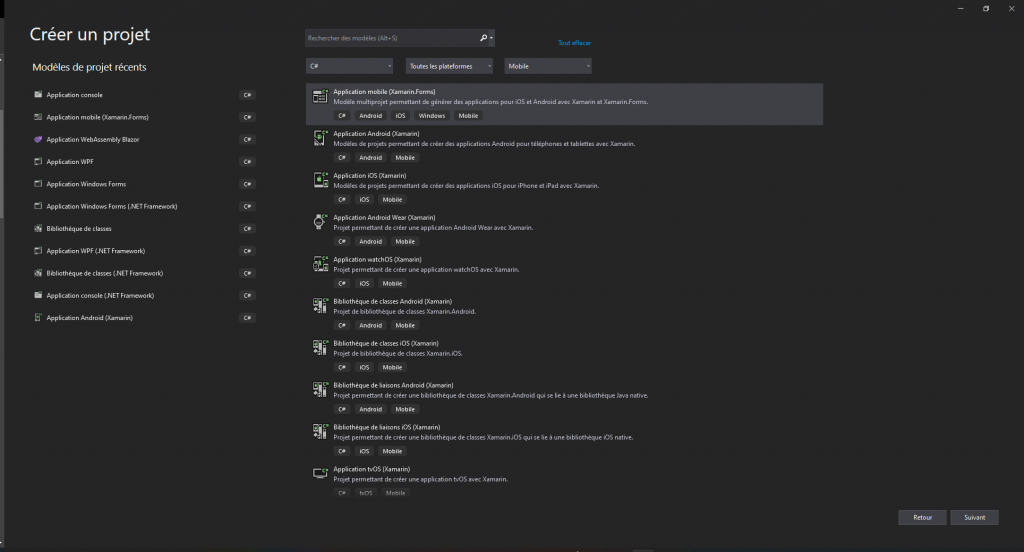Select recent template Application console
1024x552 pixels.
(75, 95)
